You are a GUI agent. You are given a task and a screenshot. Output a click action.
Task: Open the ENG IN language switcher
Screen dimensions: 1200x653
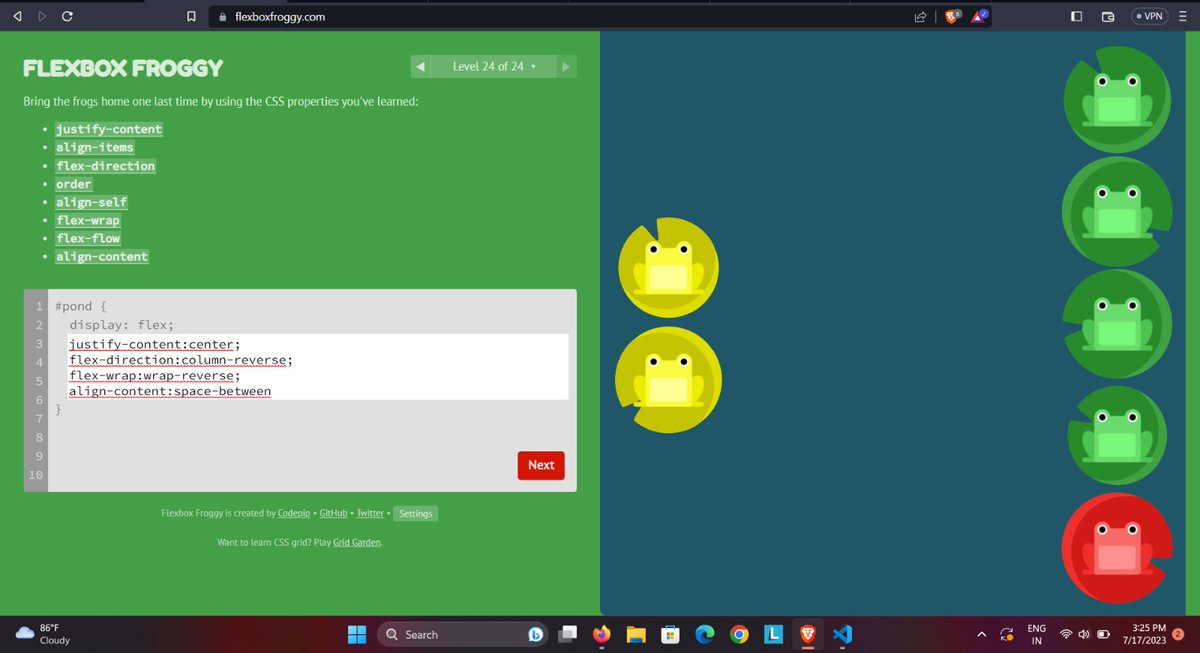point(1036,634)
